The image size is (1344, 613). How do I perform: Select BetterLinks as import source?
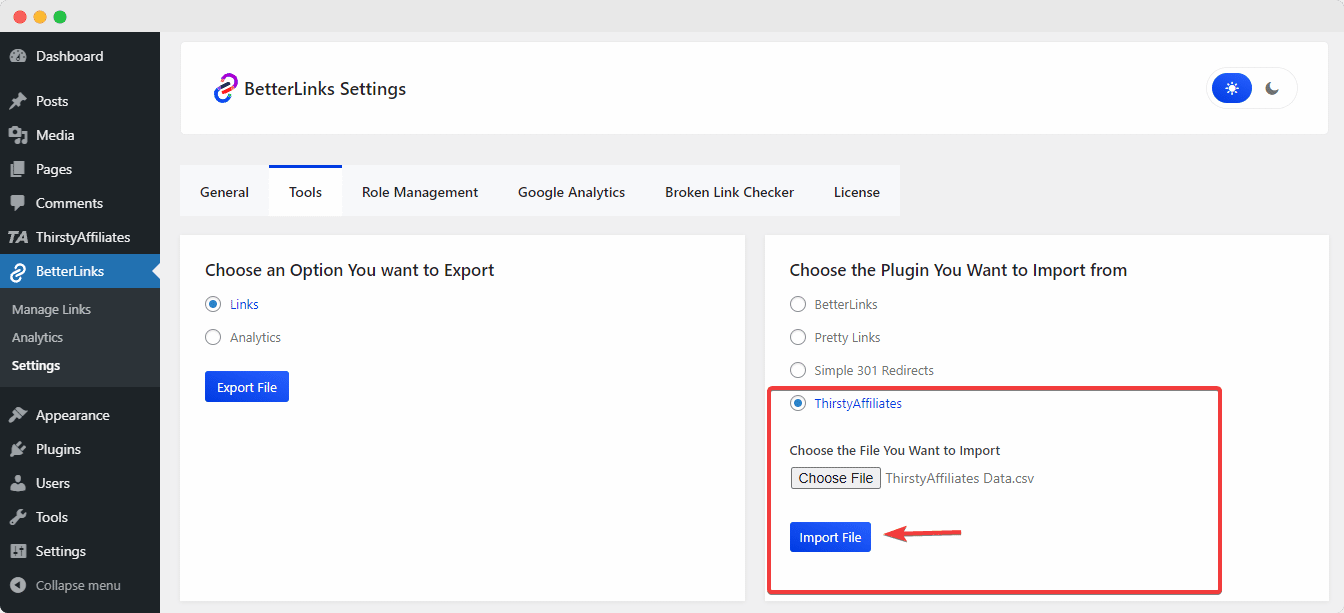click(798, 304)
